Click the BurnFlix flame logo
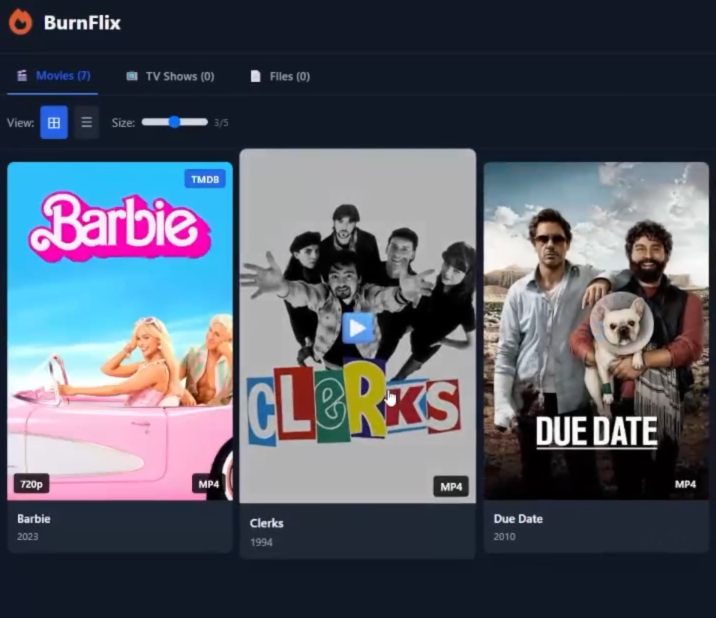Image resolution: width=716 pixels, height=618 pixels. pos(21,22)
